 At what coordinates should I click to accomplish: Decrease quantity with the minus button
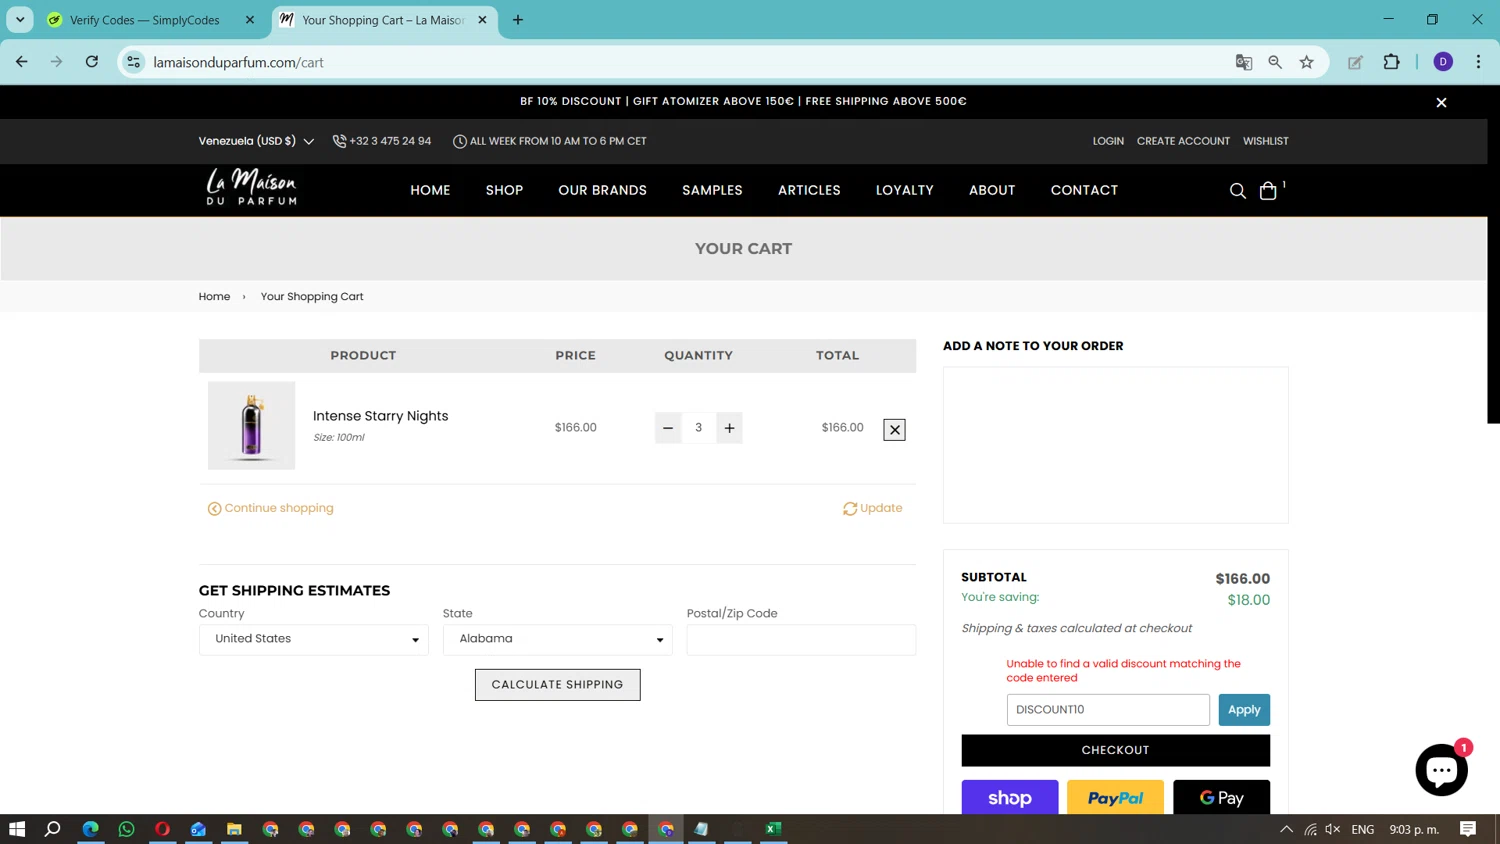pyautogui.click(x=668, y=428)
